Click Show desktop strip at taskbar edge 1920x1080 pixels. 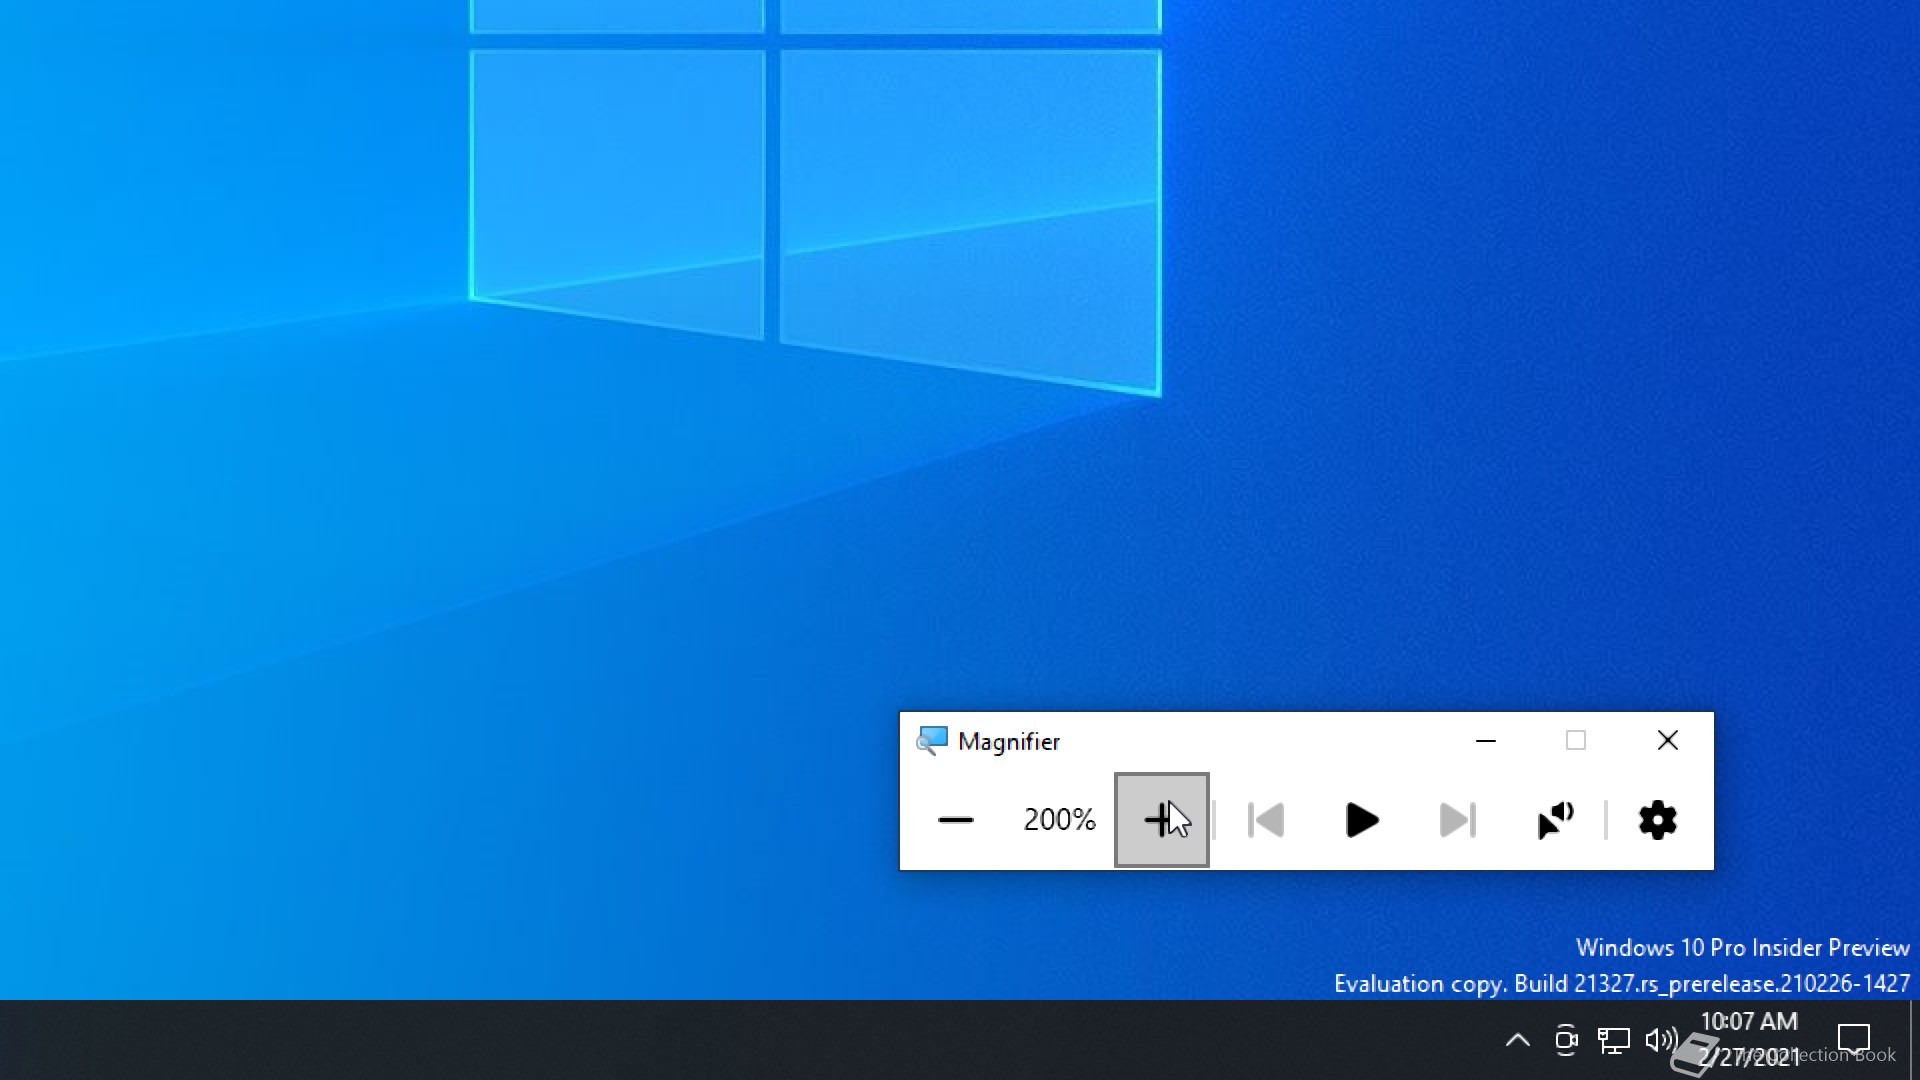click(x=1914, y=1040)
